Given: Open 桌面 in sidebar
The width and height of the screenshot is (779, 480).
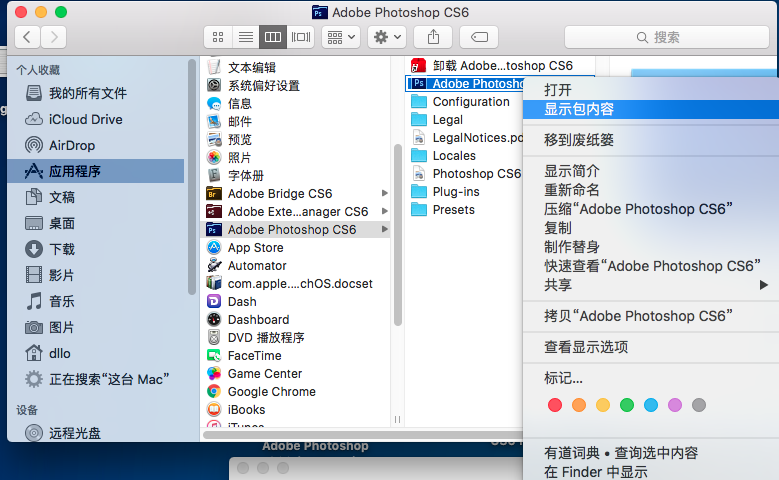Looking at the screenshot, I should 95,223.
